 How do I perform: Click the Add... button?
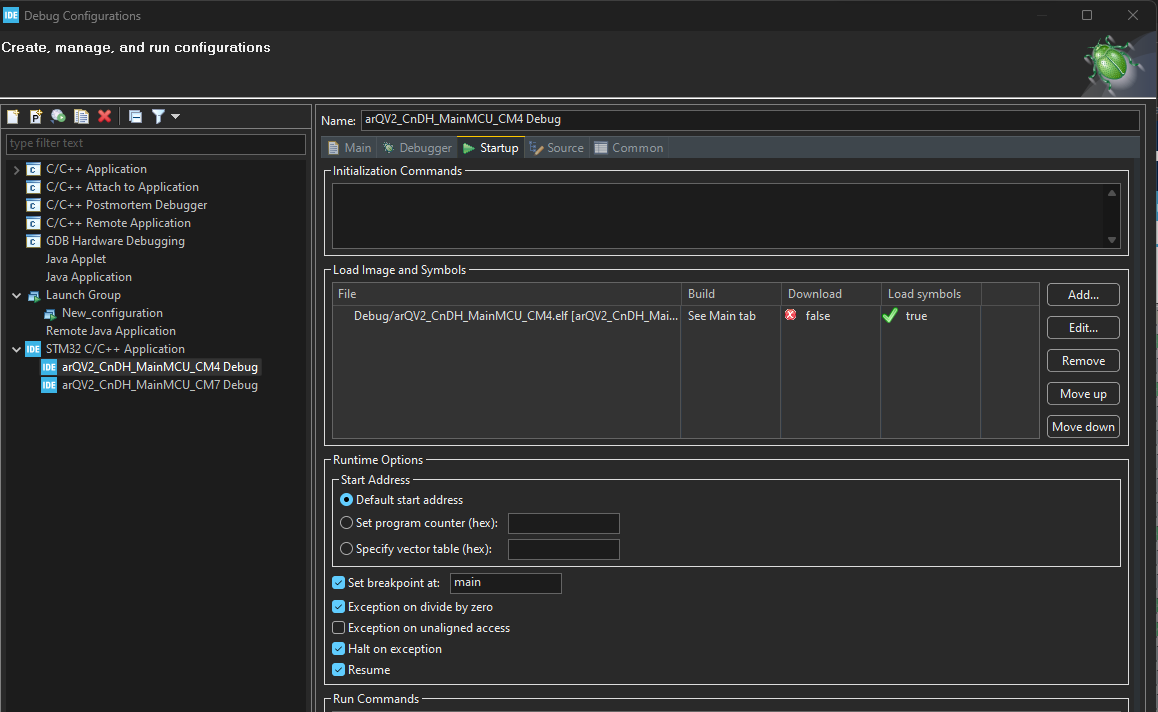pos(1083,295)
